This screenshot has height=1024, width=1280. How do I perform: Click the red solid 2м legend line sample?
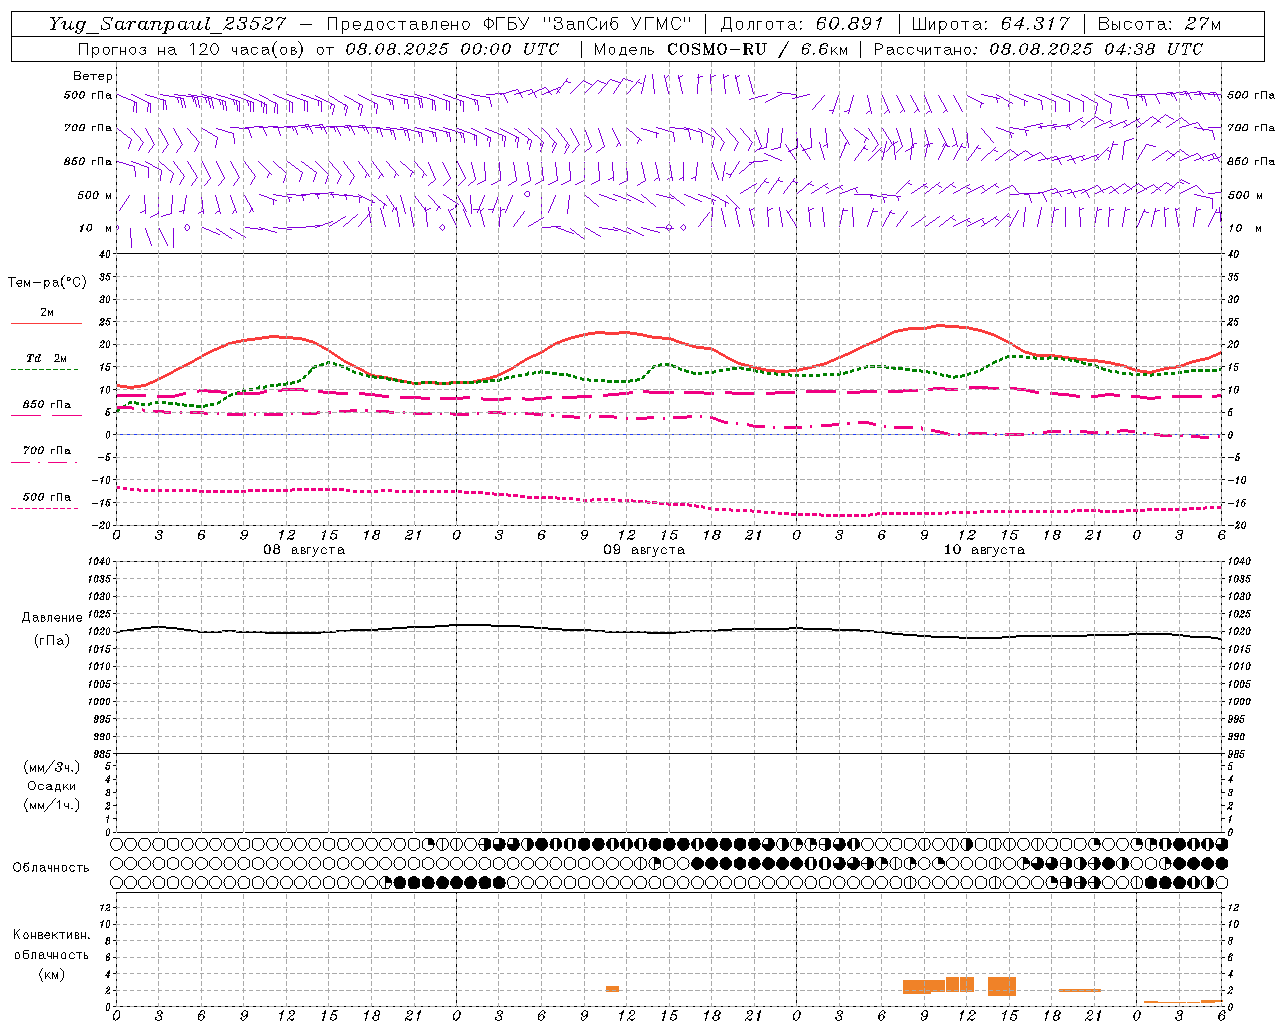[46, 324]
